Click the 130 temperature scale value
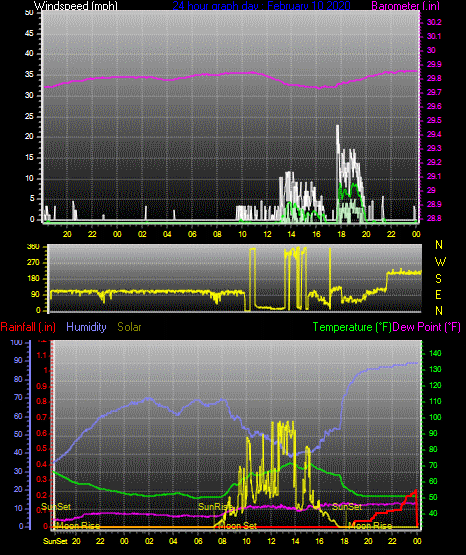The image size is (466, 555). click(435, 369)
